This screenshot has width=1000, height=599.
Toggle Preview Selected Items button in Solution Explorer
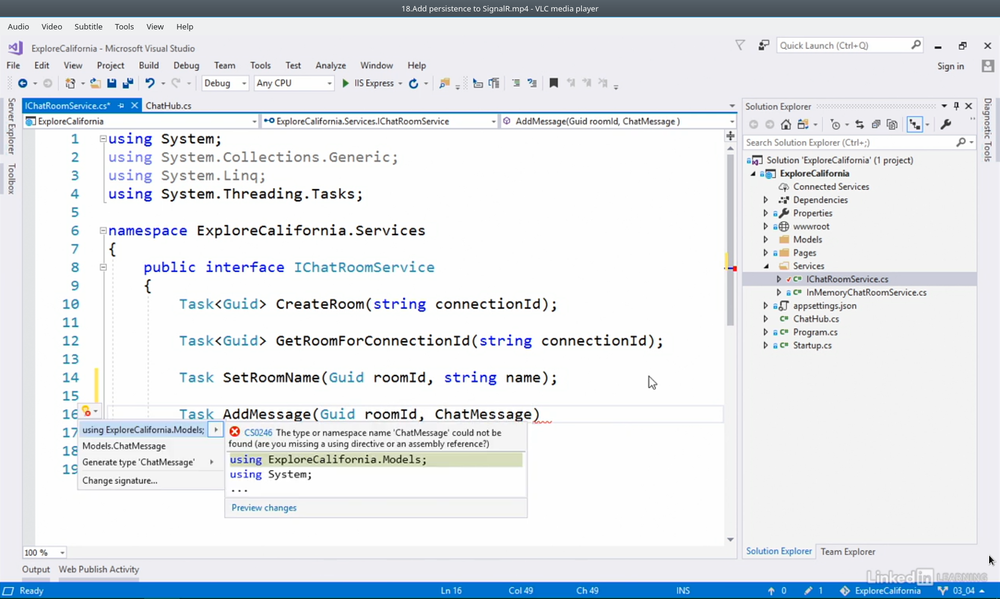pyautogui.click(x=914, y=125)
